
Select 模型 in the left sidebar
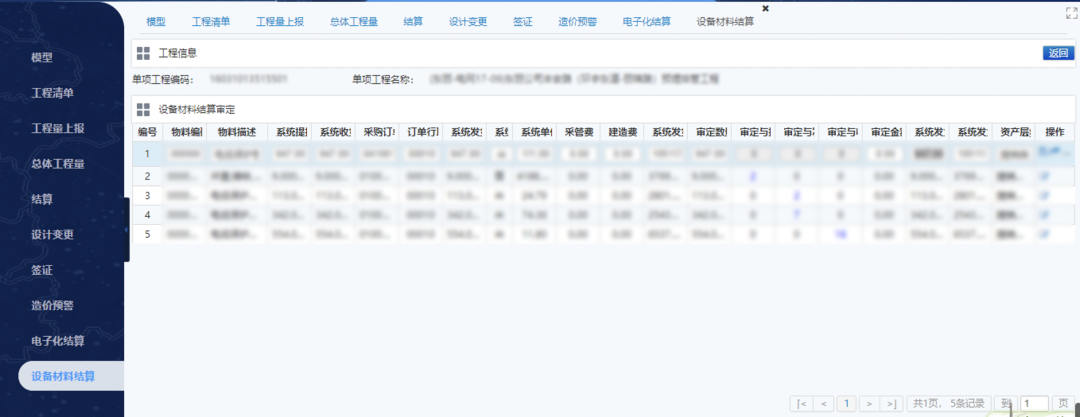(42, 58)
